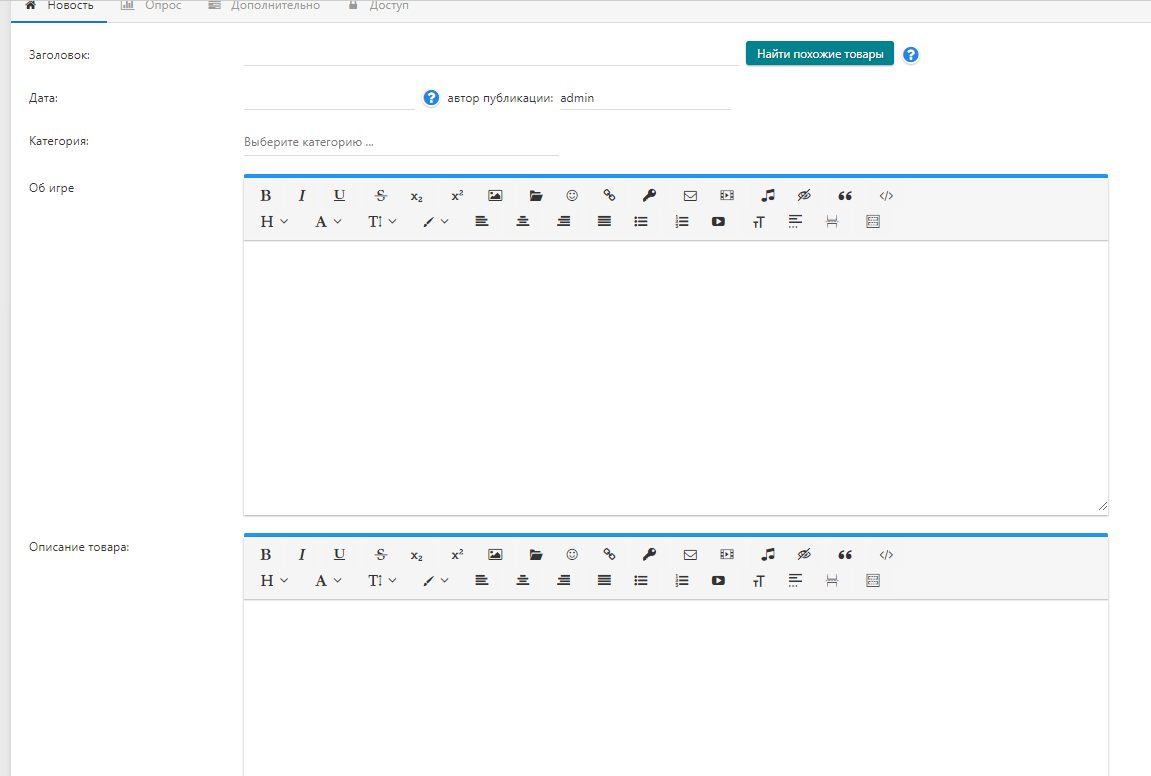The width and height of the screenshot is (1151, 776).
Task: Toggle Underline in the Описание товара editor
Action: pos(339,555)
